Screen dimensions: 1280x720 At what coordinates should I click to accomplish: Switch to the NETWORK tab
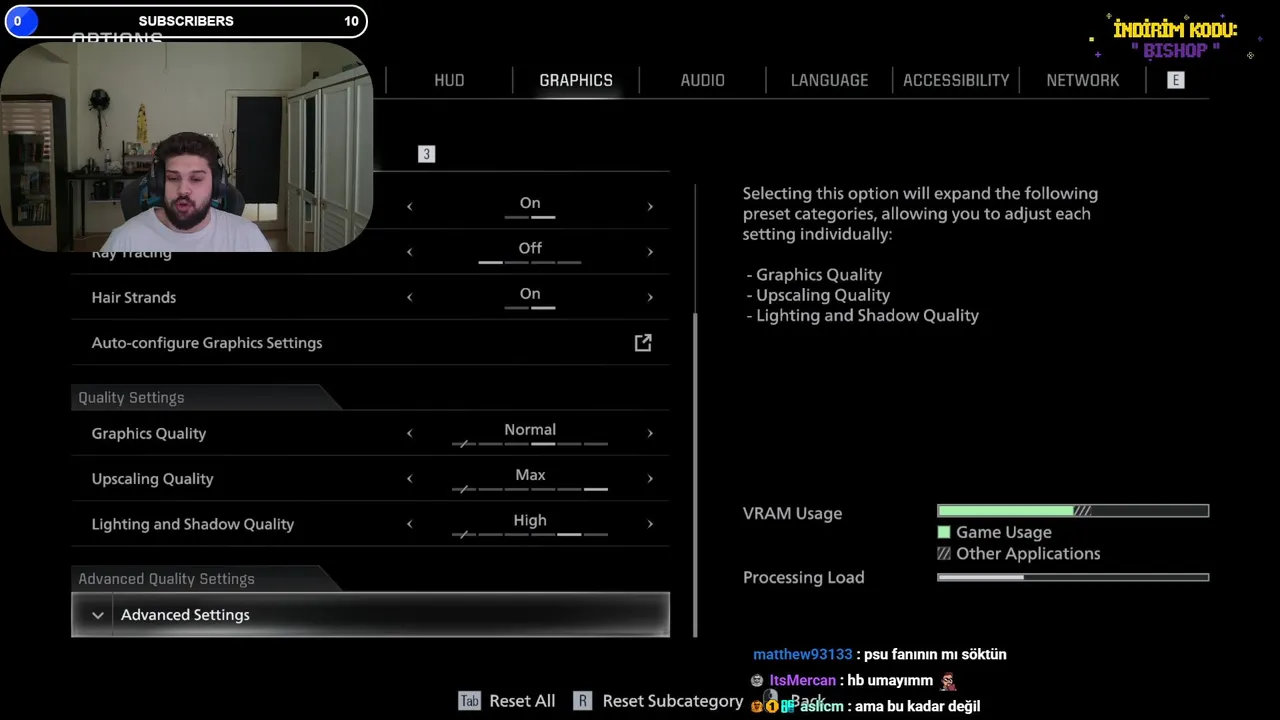point(1082,80)
